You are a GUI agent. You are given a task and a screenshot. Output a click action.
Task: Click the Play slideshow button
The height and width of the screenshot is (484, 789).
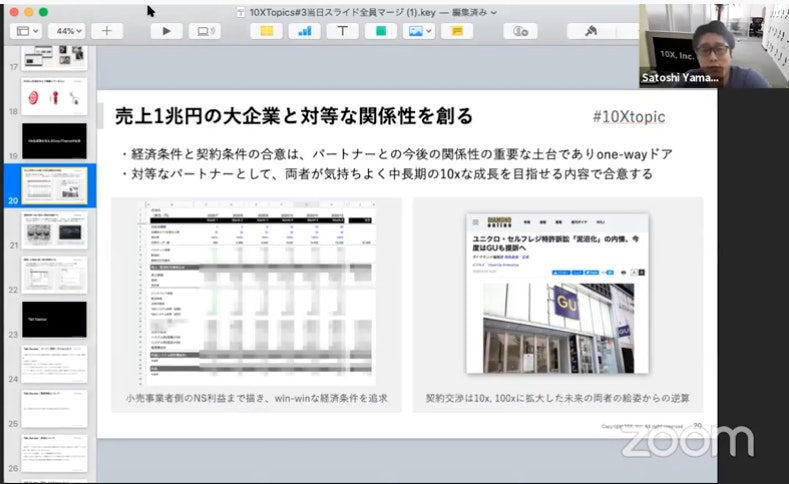(166, 31)
